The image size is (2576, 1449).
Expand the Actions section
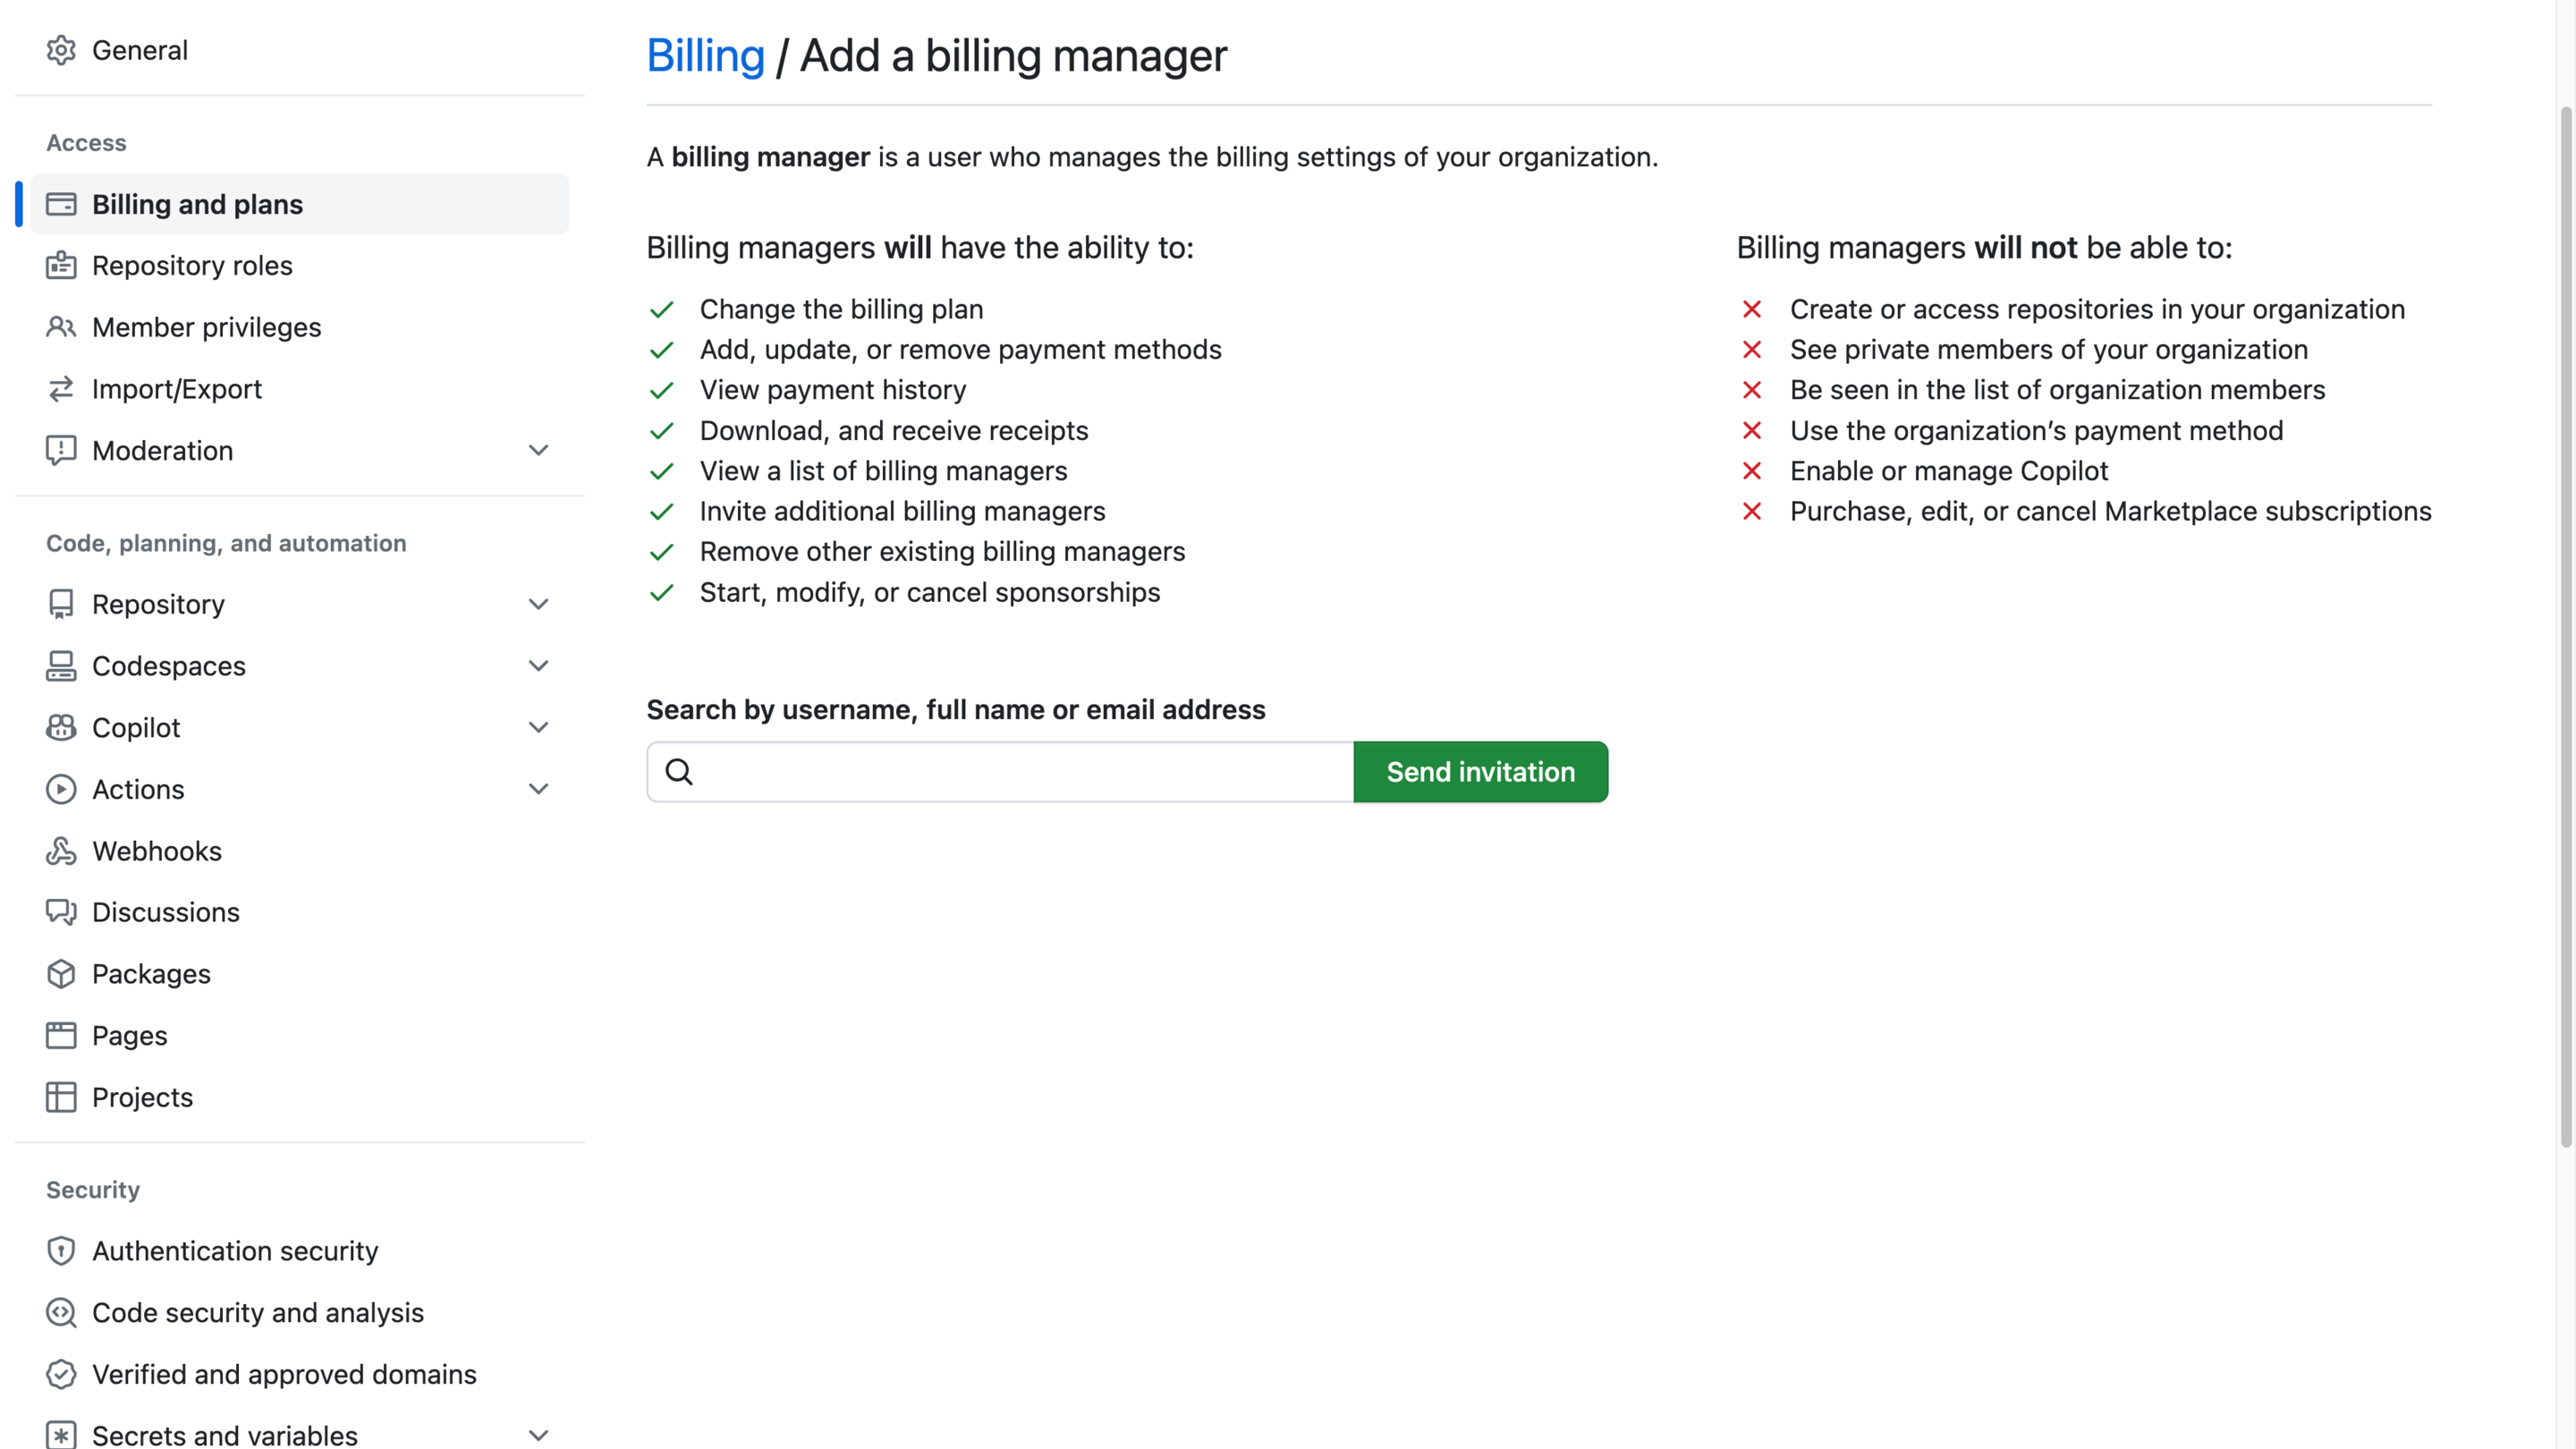coord(539,789)
